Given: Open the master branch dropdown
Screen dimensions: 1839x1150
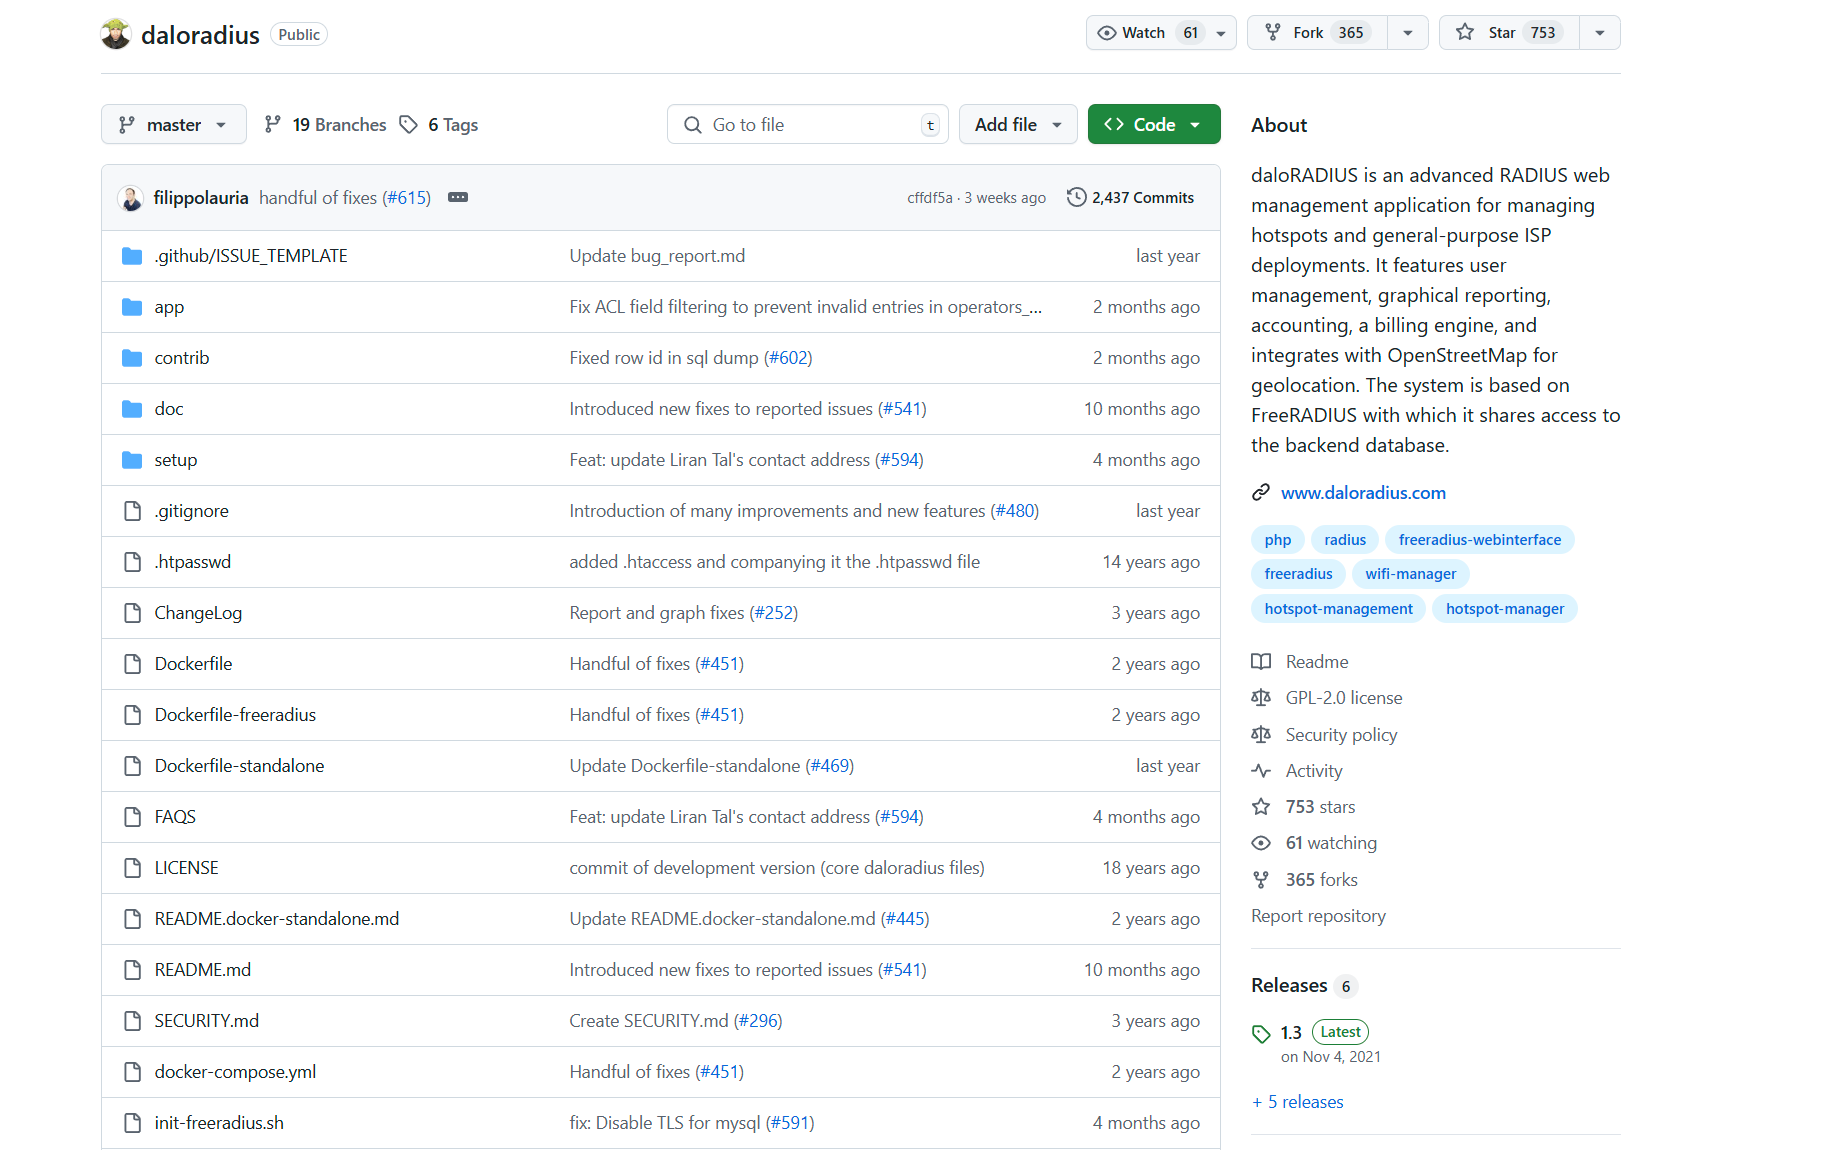Looking at the screenshot, I should pyautogui.click(x=174, y=124).
